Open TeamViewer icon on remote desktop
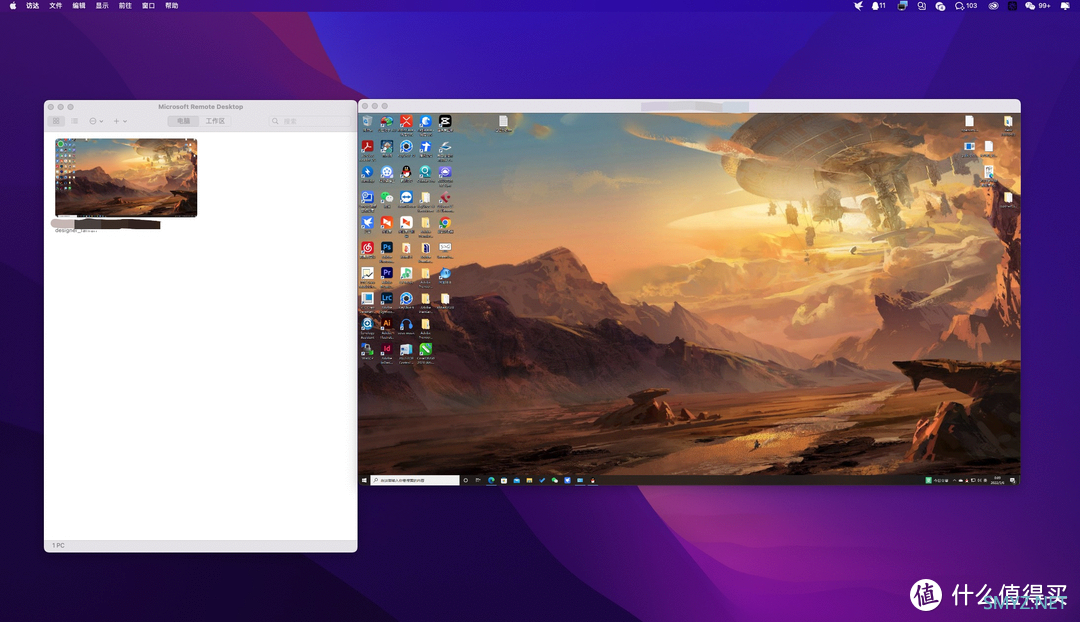The image size is (1080, 622). (406, 197)
